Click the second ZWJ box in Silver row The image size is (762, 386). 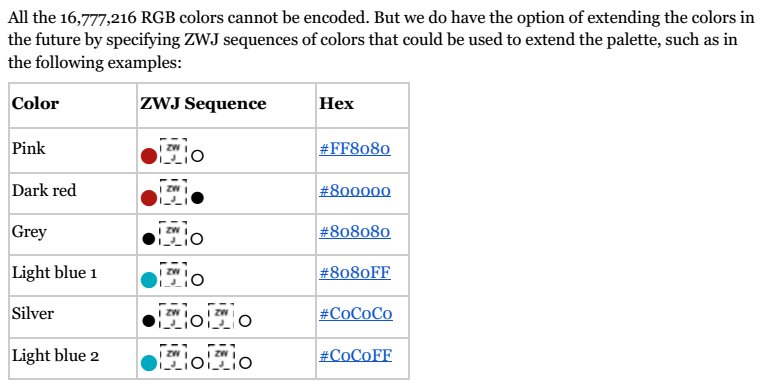click(221, 316)
